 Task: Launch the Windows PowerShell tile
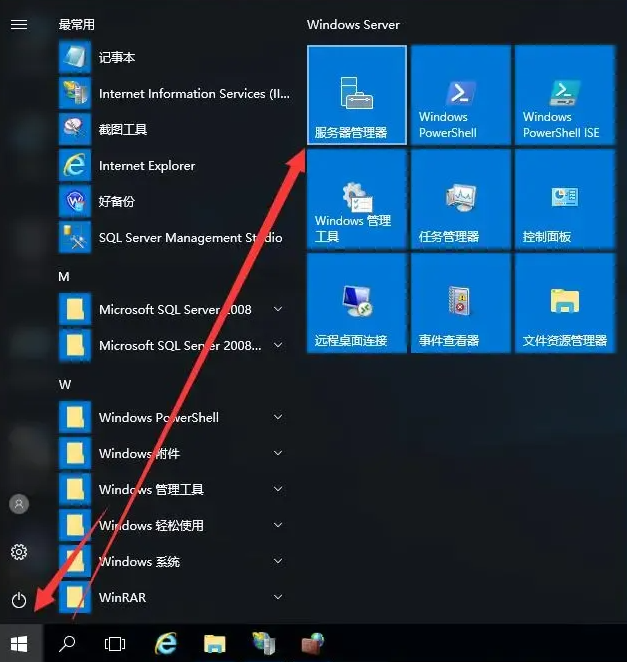(x=461, y=95)
